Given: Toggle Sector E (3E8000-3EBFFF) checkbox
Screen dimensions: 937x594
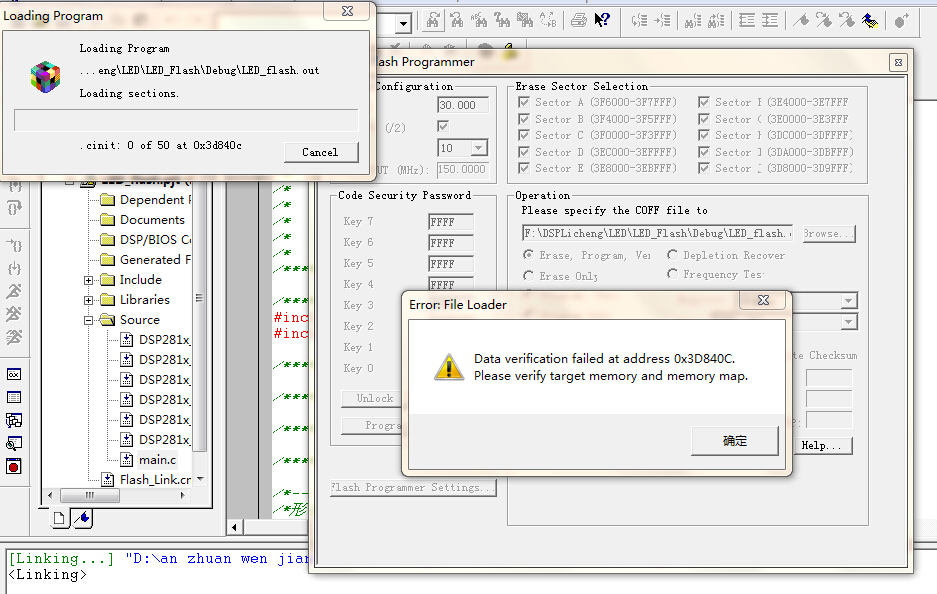Looking at the screenshot, I should [x=524, y=169].
